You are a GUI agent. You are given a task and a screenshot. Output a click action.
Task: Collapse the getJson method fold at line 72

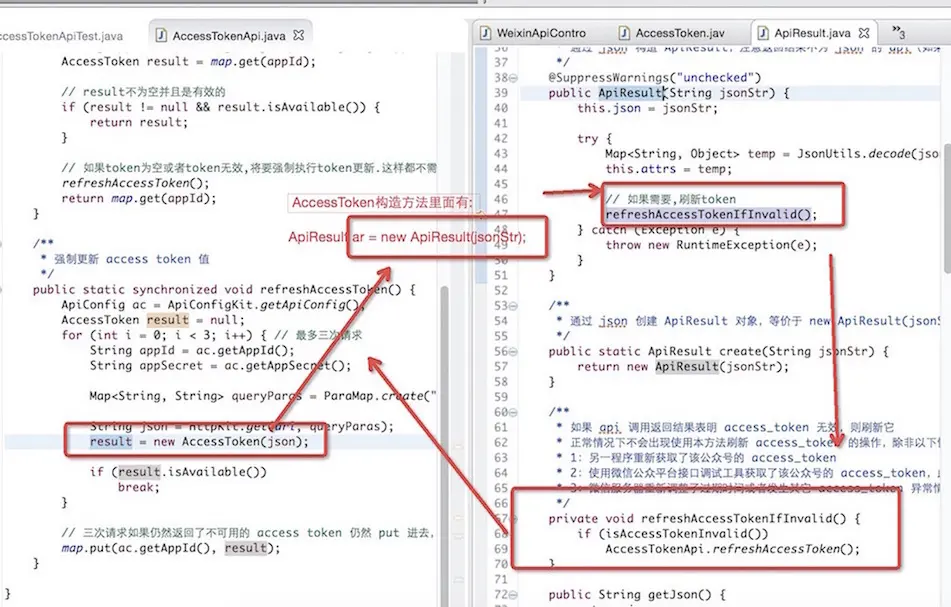tap(513, 595)
